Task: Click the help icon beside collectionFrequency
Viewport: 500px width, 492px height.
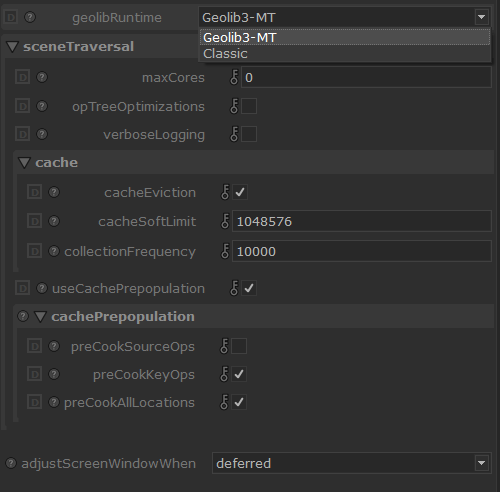Action: [54, 251]
